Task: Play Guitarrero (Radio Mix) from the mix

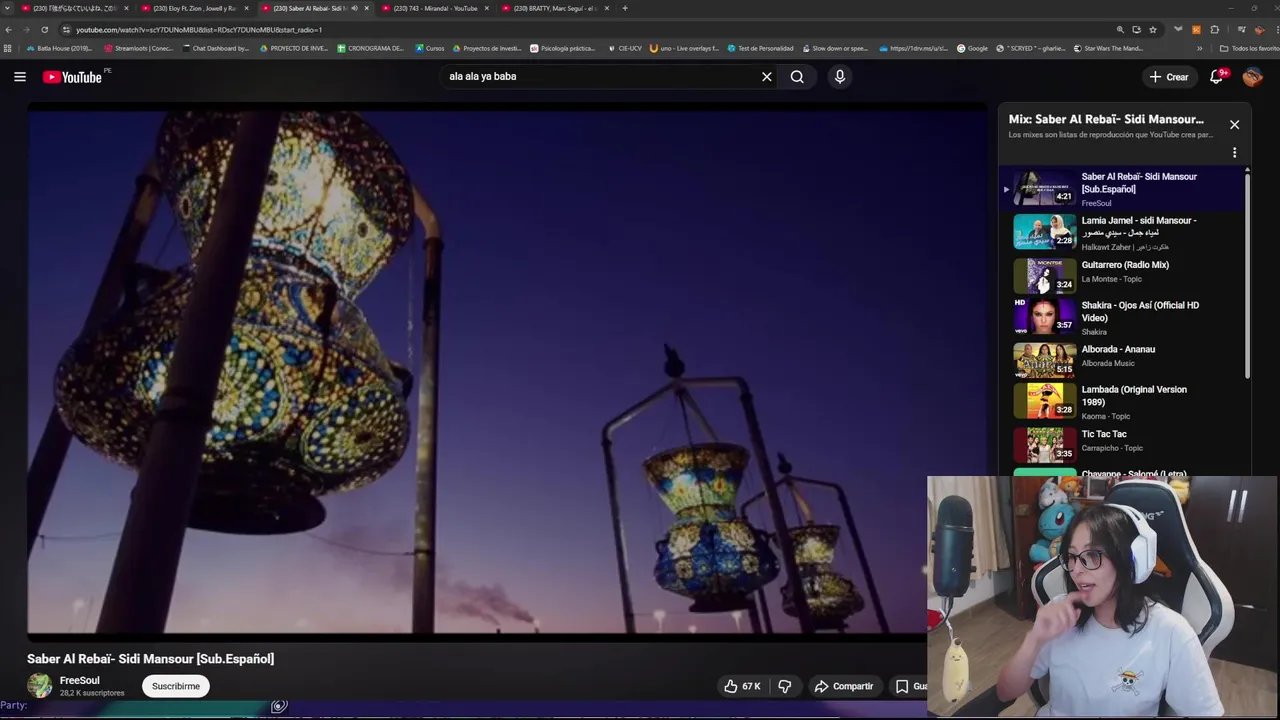Action: [x=1122, y=275]
